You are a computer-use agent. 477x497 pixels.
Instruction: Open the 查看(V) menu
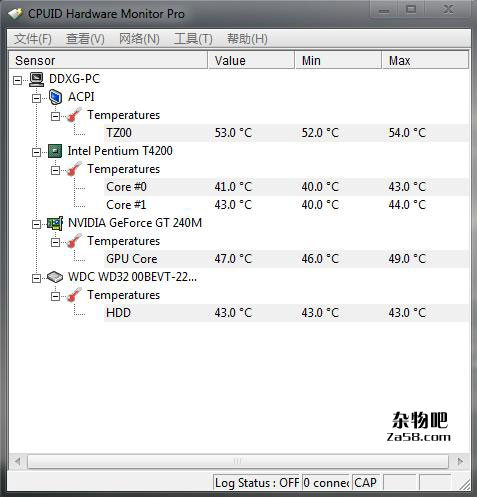tap(85, 39)
